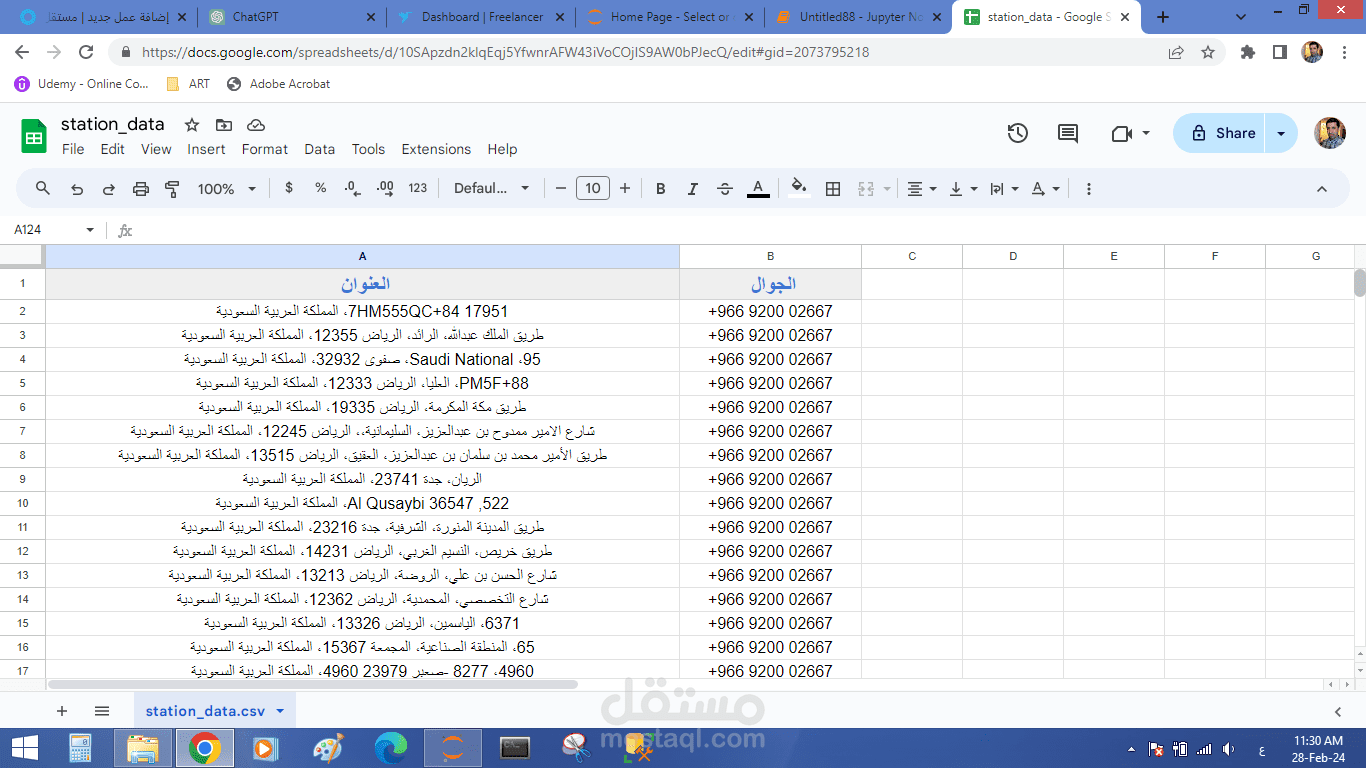This screenshot has width=1366, height=768.
Task: Click the Undo arrow in toolbar
Action: (76, 188)
